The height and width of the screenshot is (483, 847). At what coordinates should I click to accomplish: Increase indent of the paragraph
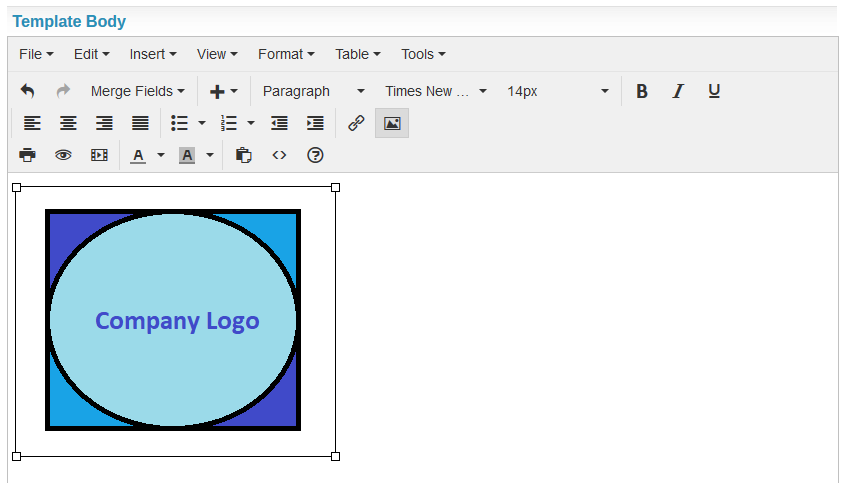pos(315,123)
